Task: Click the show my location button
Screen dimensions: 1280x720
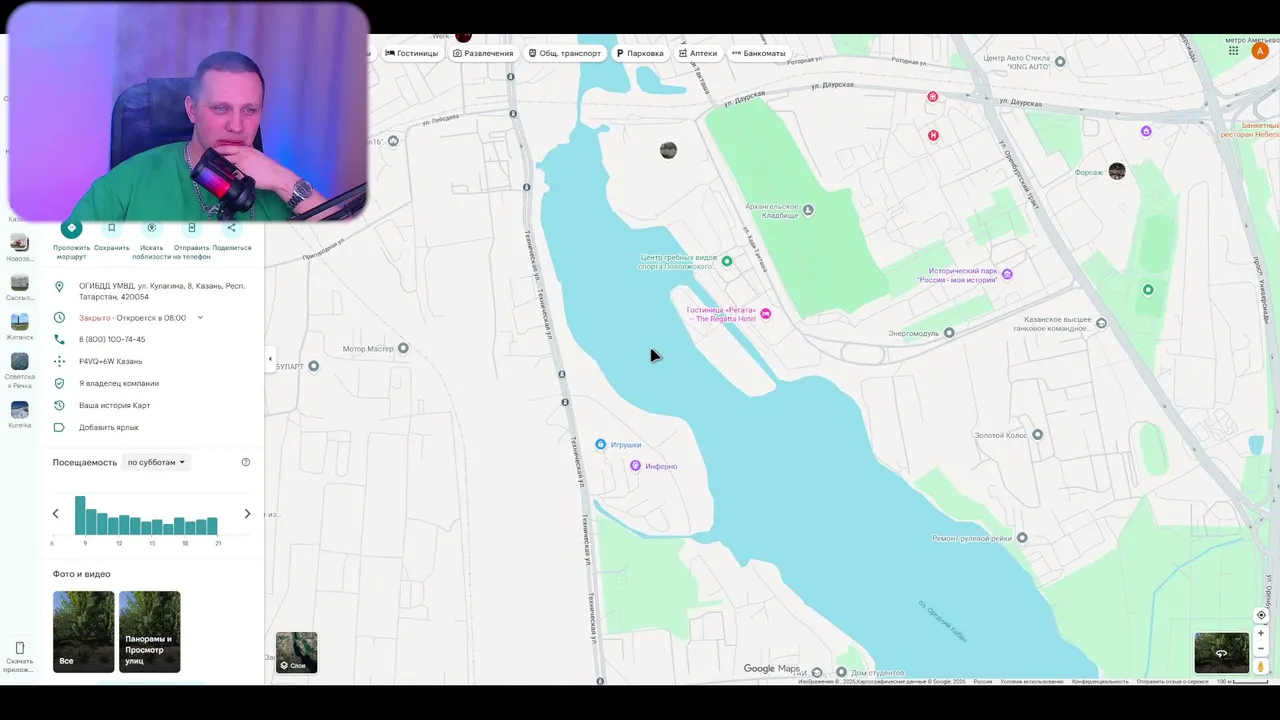Action: (1261, 615)
